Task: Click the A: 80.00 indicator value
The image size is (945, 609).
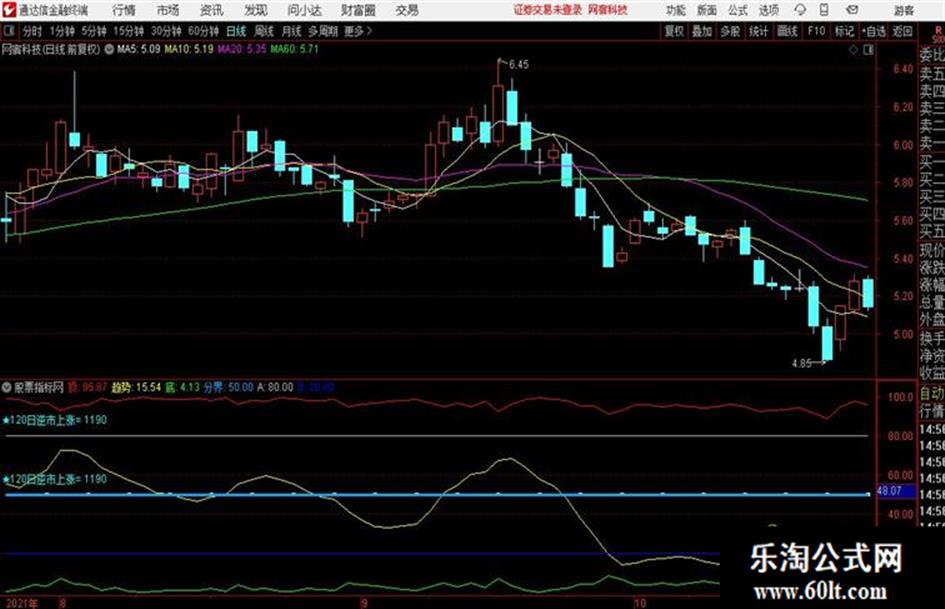Action: 275,387
